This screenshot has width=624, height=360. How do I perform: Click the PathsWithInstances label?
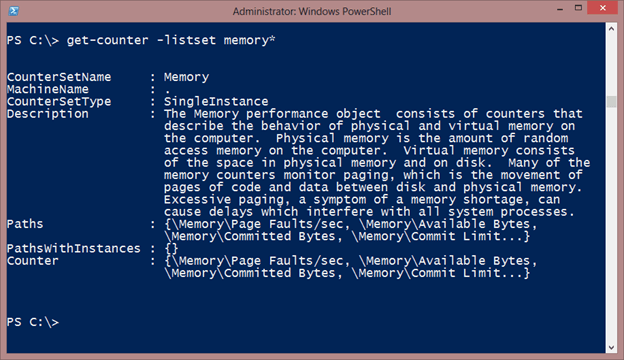(x=74, y=249)
